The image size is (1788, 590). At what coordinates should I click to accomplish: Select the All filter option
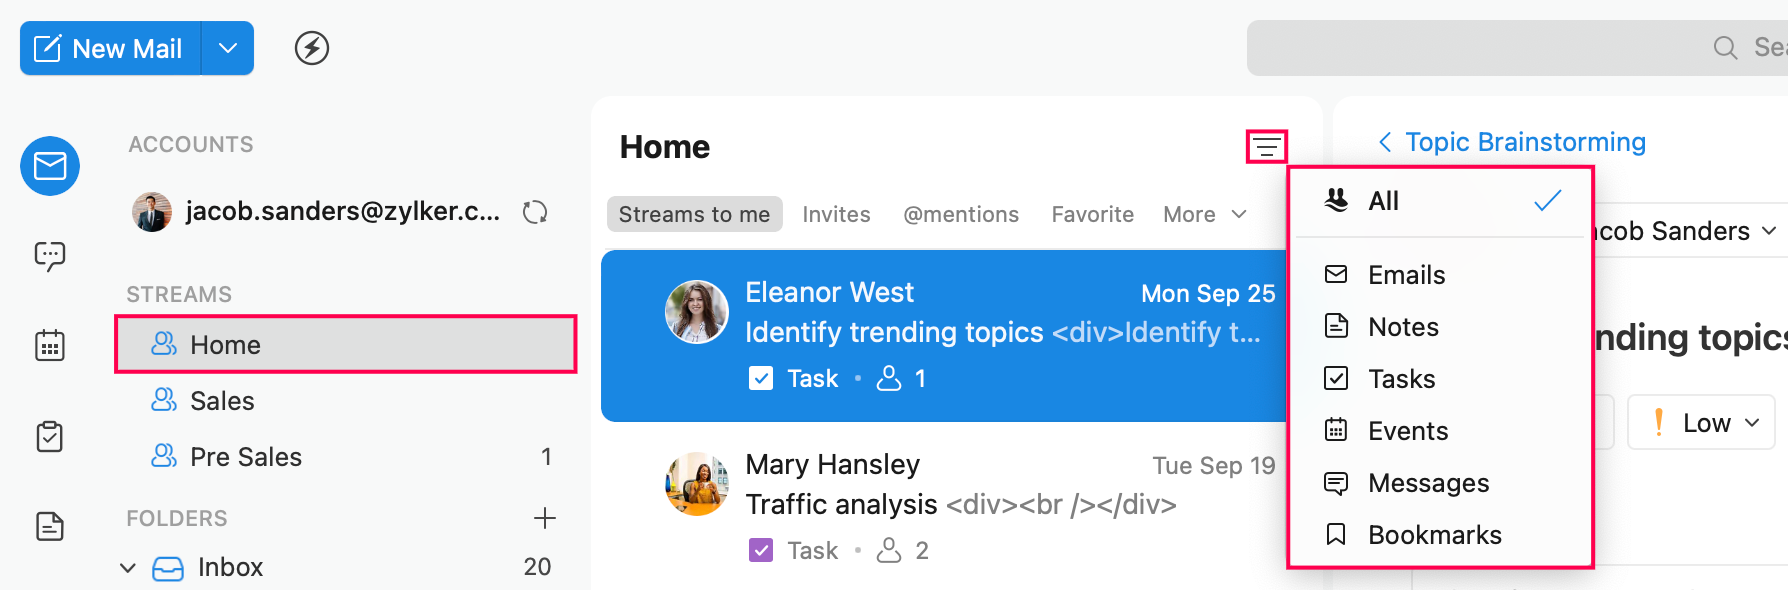pos(1440,201)
